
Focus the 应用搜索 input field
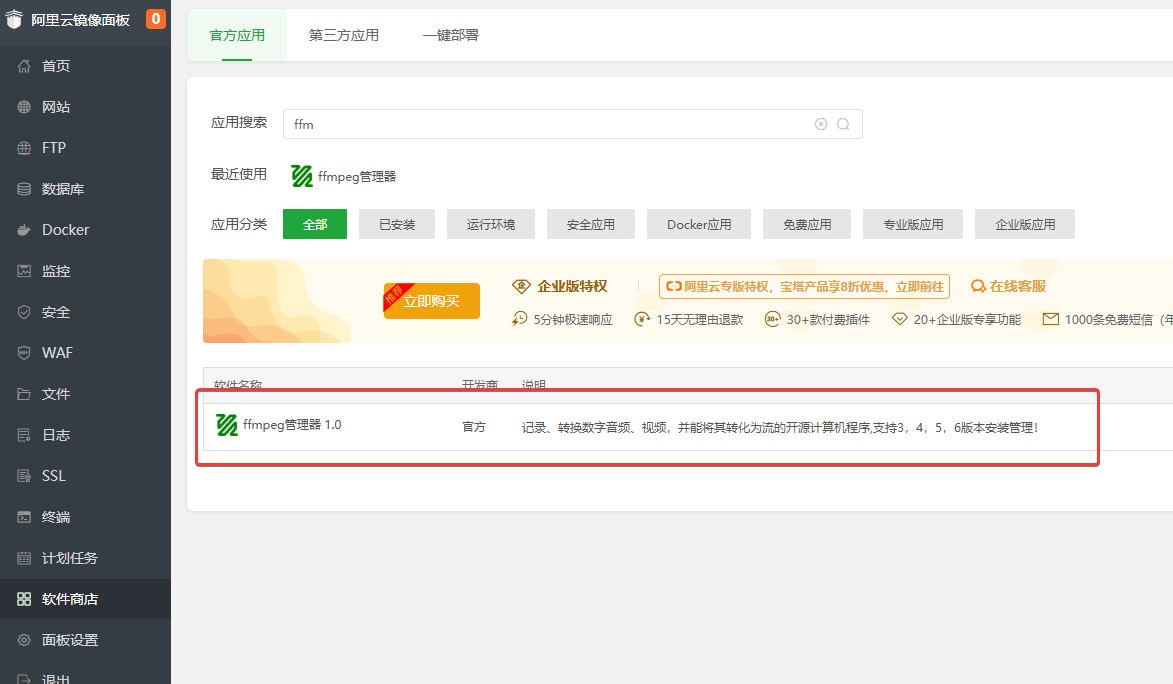point(572,124)
